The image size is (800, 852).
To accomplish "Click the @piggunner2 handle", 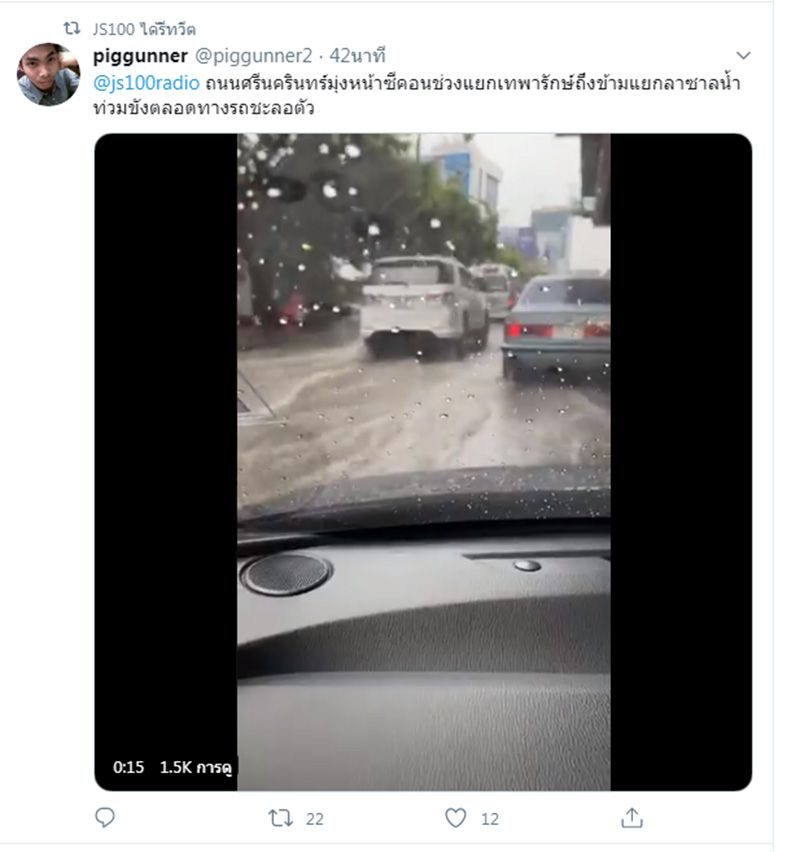I will coord(253,55).
